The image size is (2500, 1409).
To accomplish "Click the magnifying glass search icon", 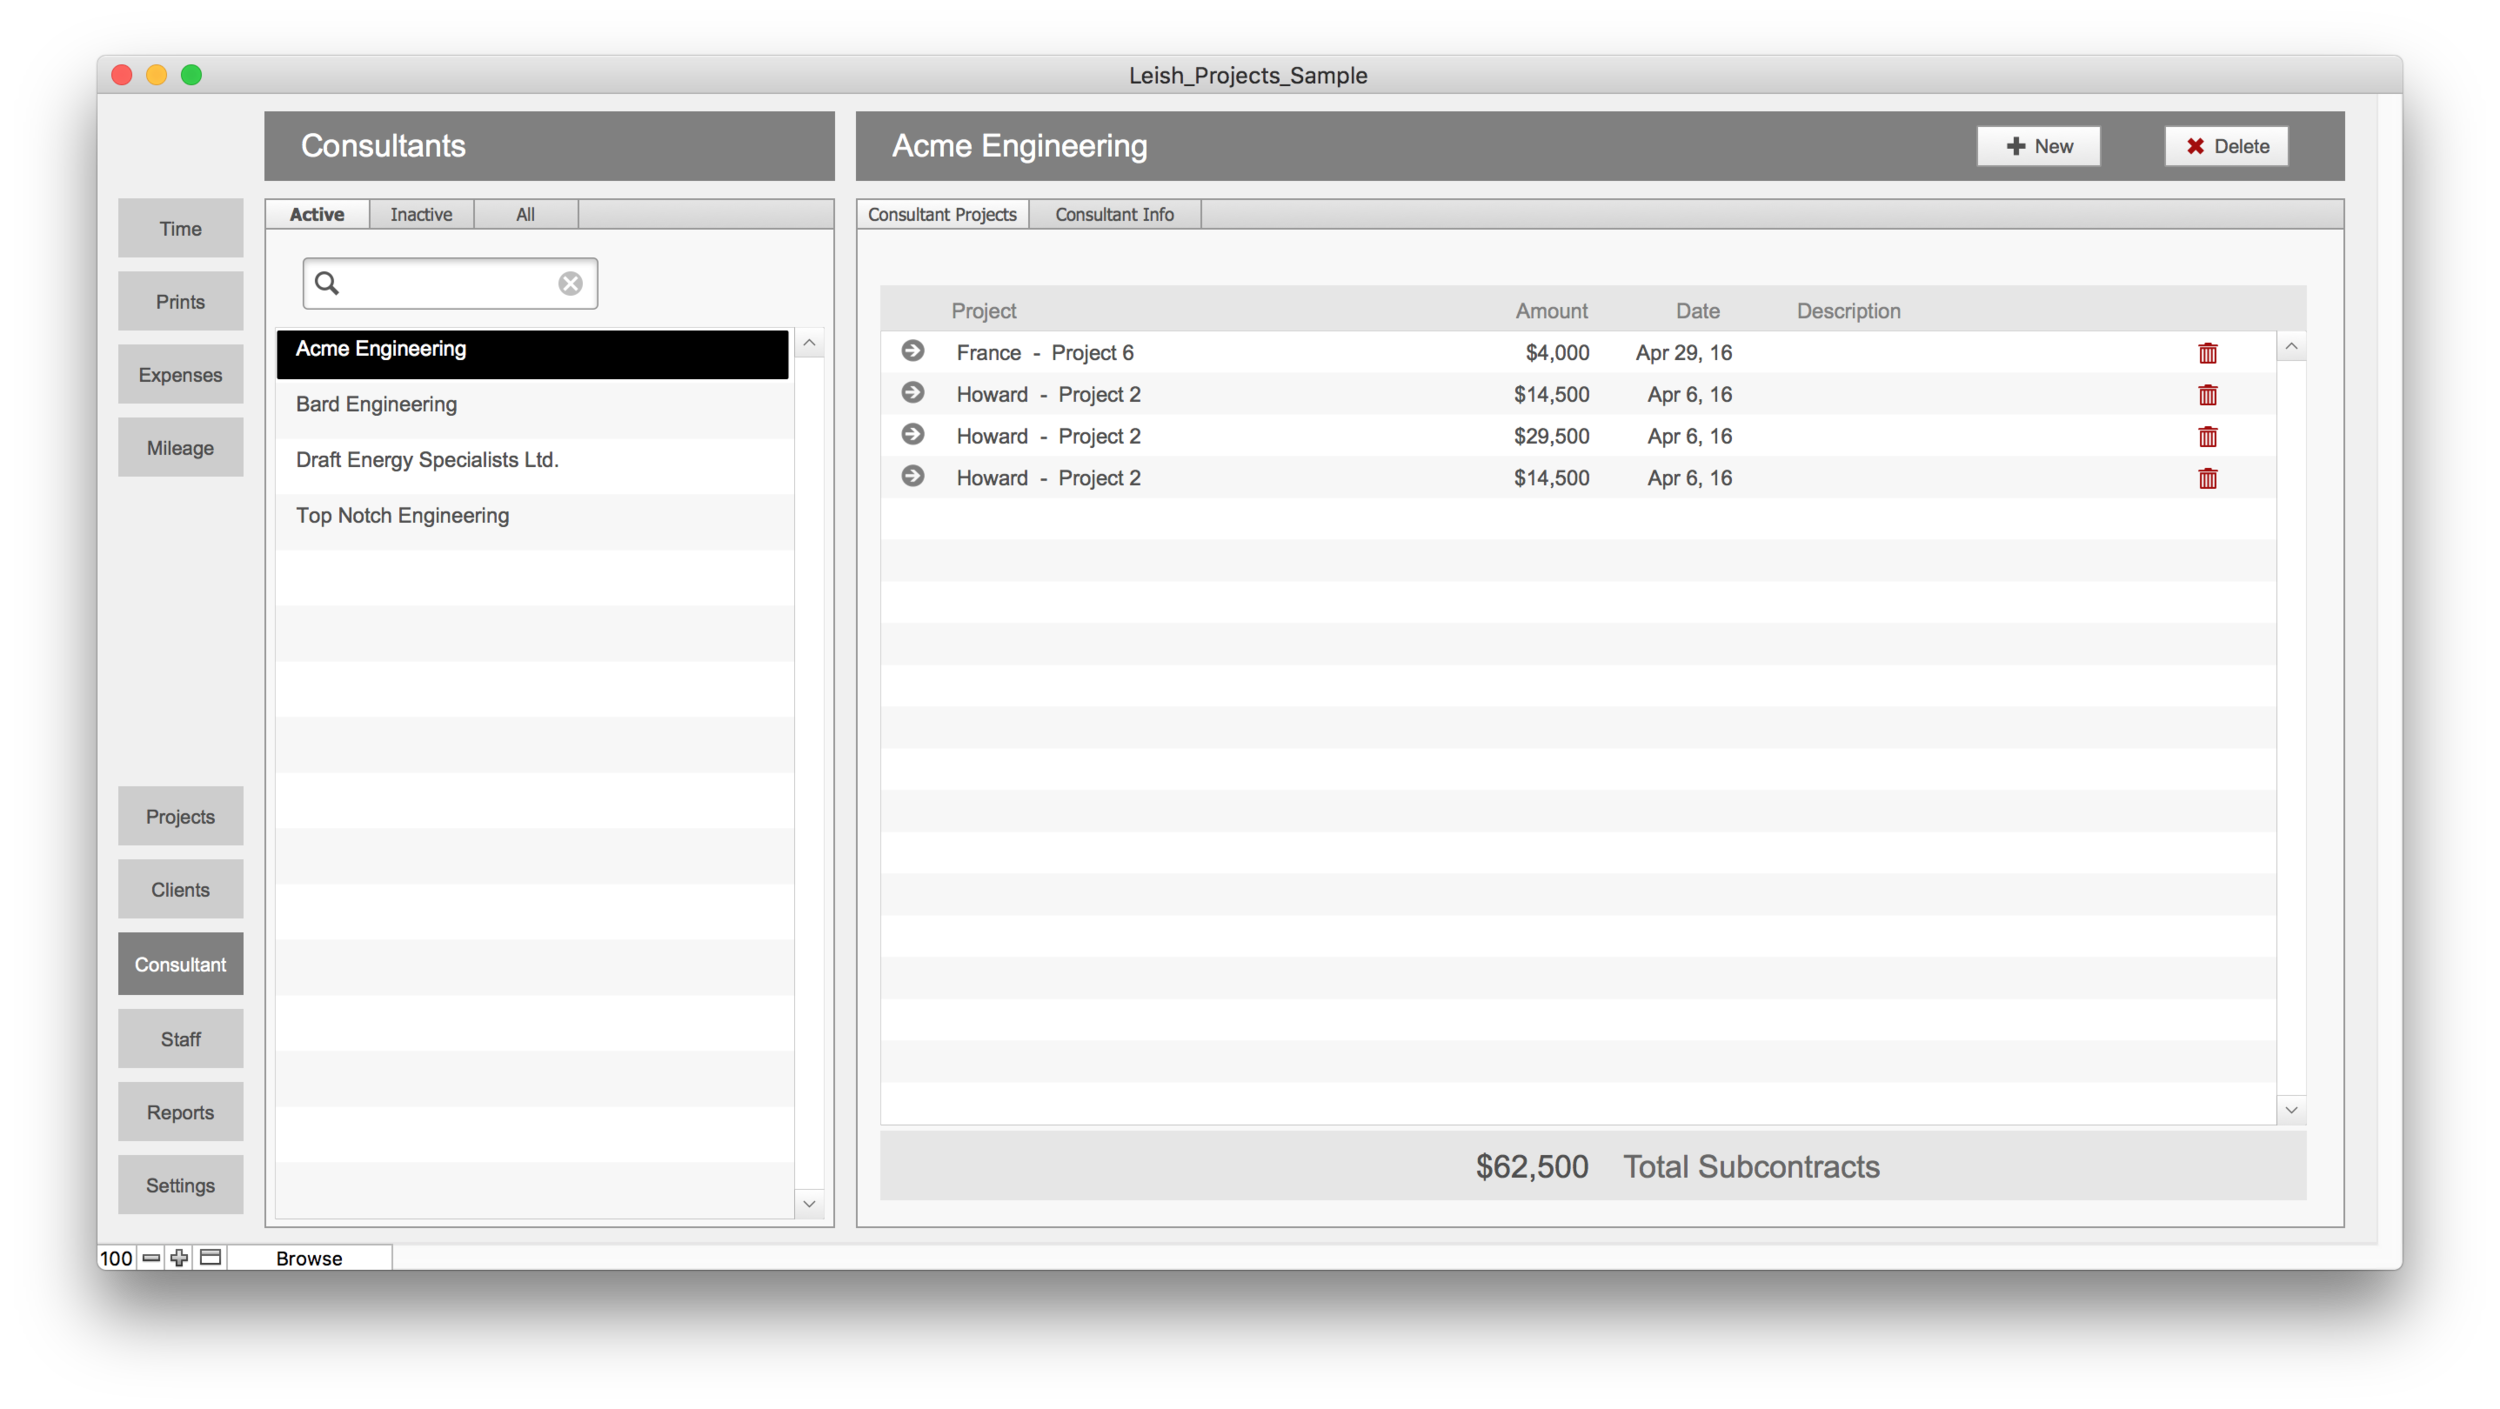I will point(327,284).
